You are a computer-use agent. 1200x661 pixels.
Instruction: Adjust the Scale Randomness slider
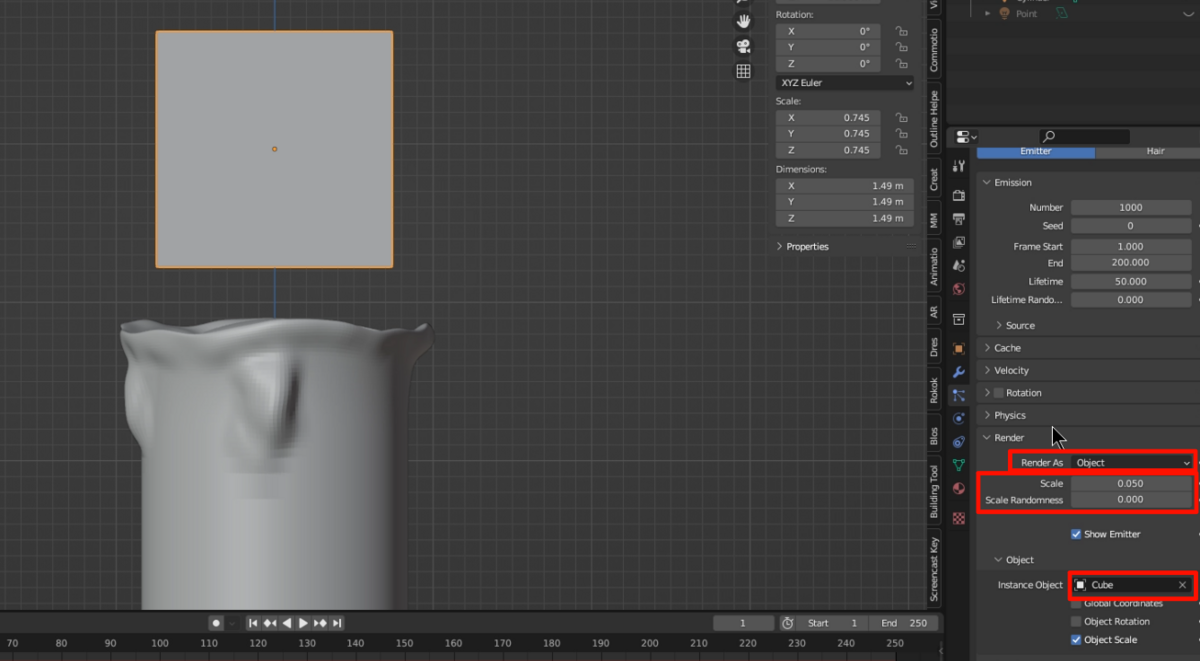1132,499
